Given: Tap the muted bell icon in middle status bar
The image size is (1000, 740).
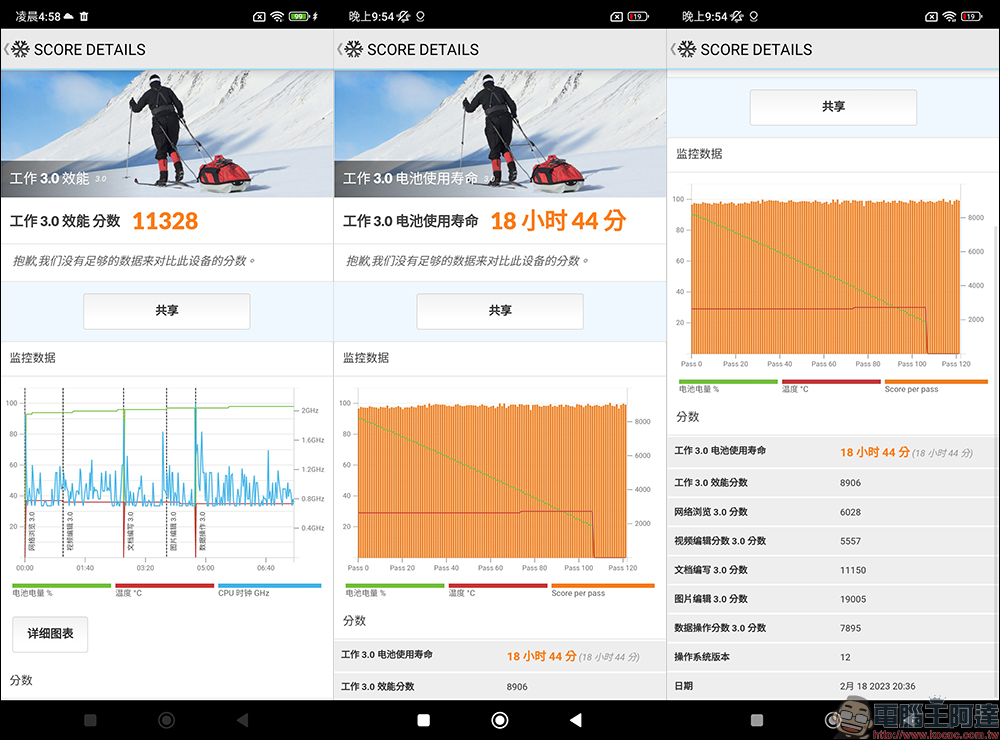Looking at the screenshot, I should (x=403, y=17).
